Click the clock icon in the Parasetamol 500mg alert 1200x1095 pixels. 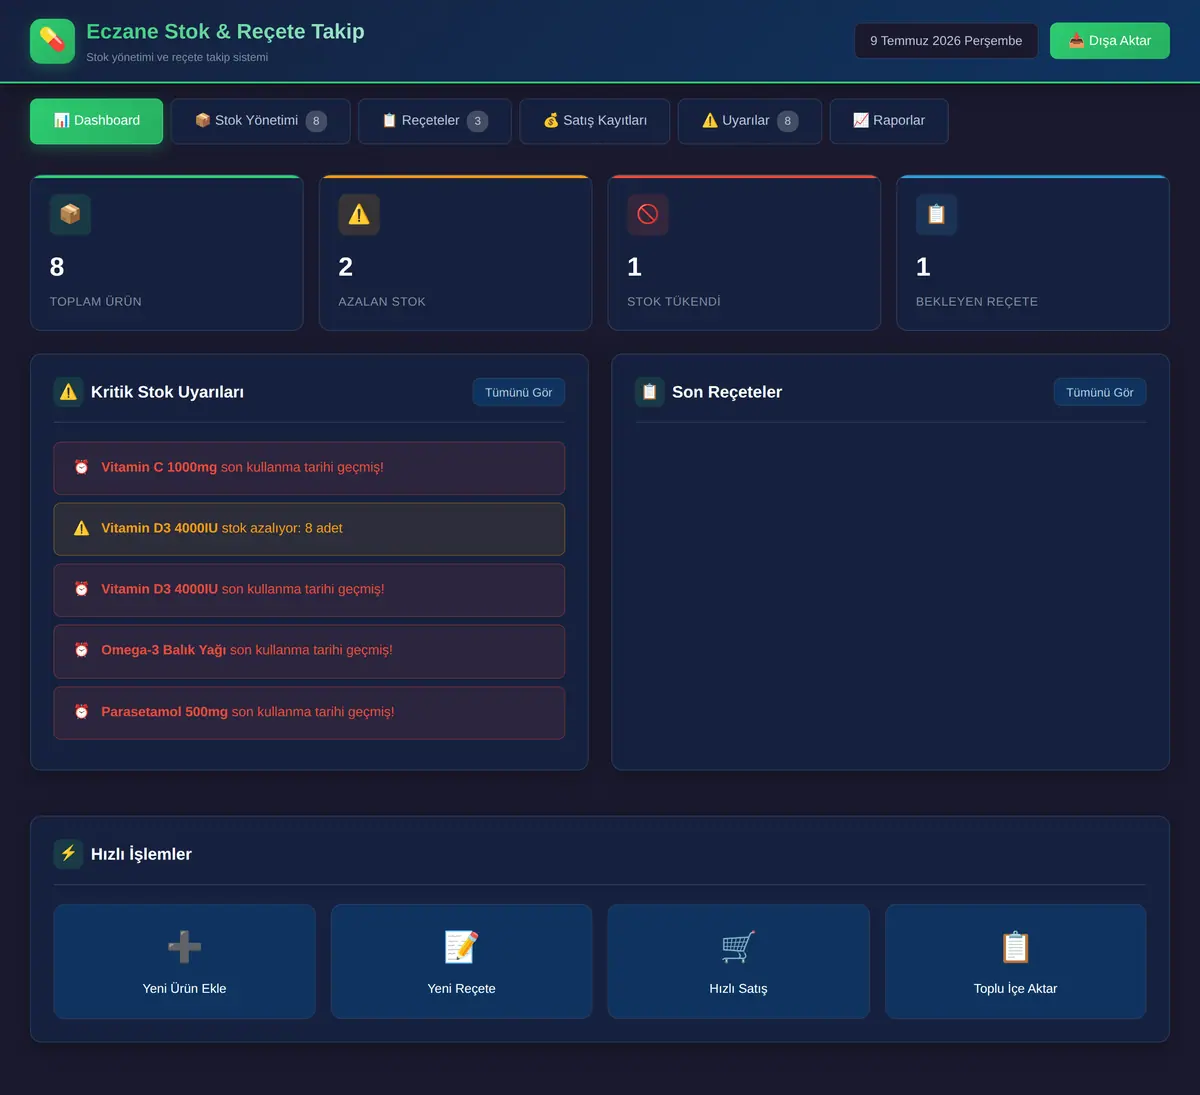(82, 712)
